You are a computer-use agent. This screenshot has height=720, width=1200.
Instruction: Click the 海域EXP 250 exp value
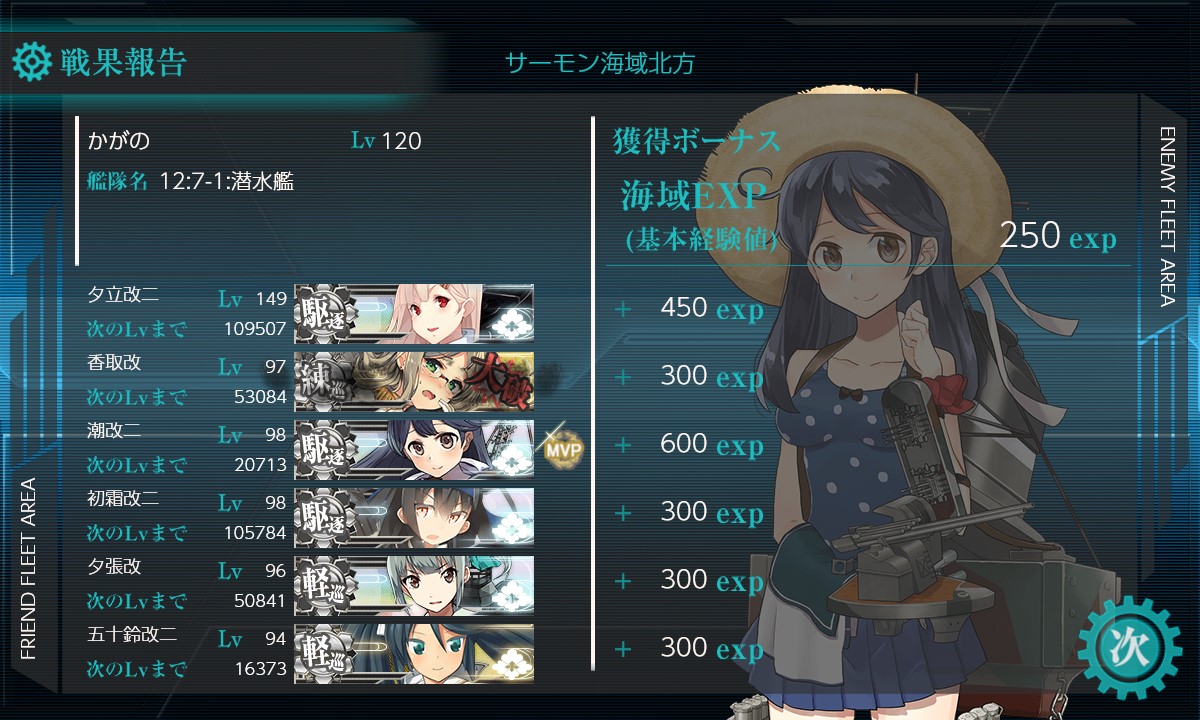tap(1058, 237)
